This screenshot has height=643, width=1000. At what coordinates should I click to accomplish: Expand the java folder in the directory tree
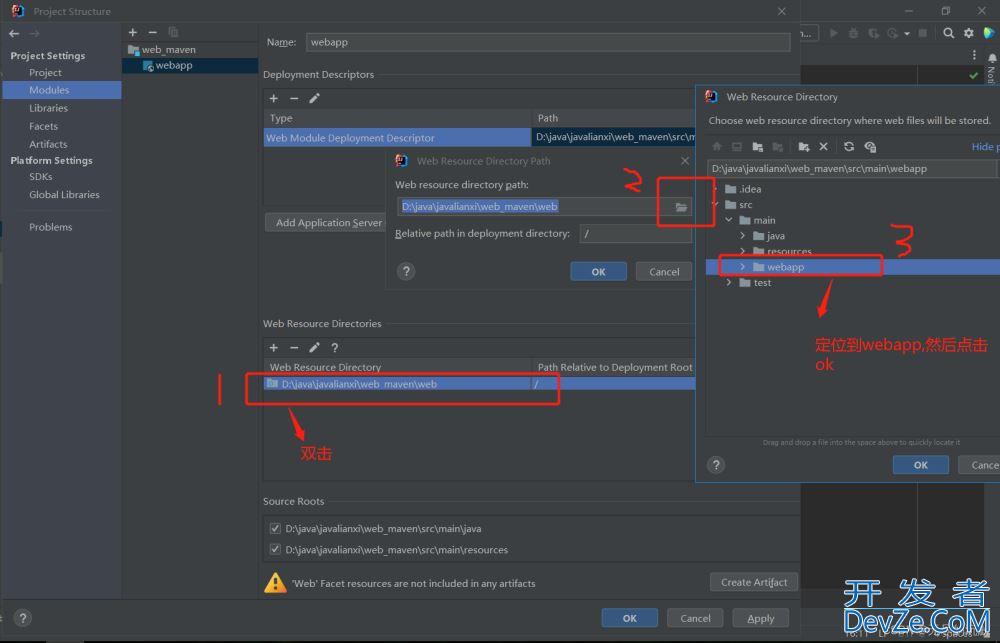742,235
